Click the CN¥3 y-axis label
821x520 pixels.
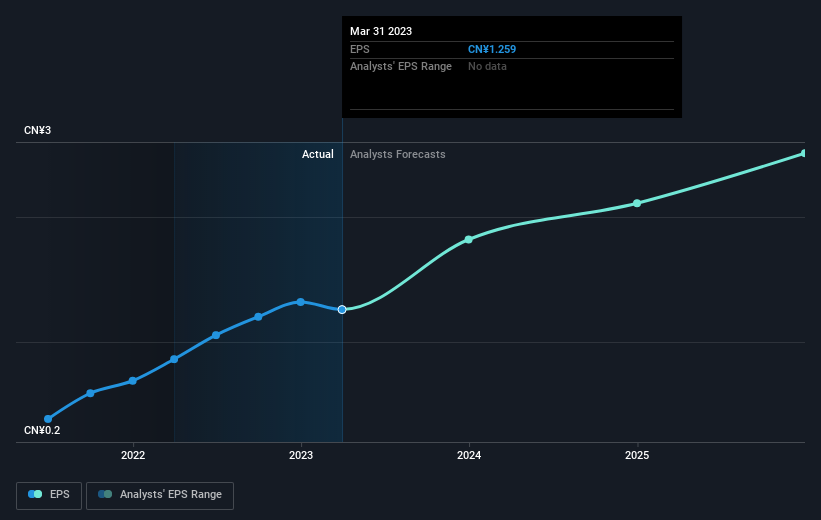click(37, 130)
